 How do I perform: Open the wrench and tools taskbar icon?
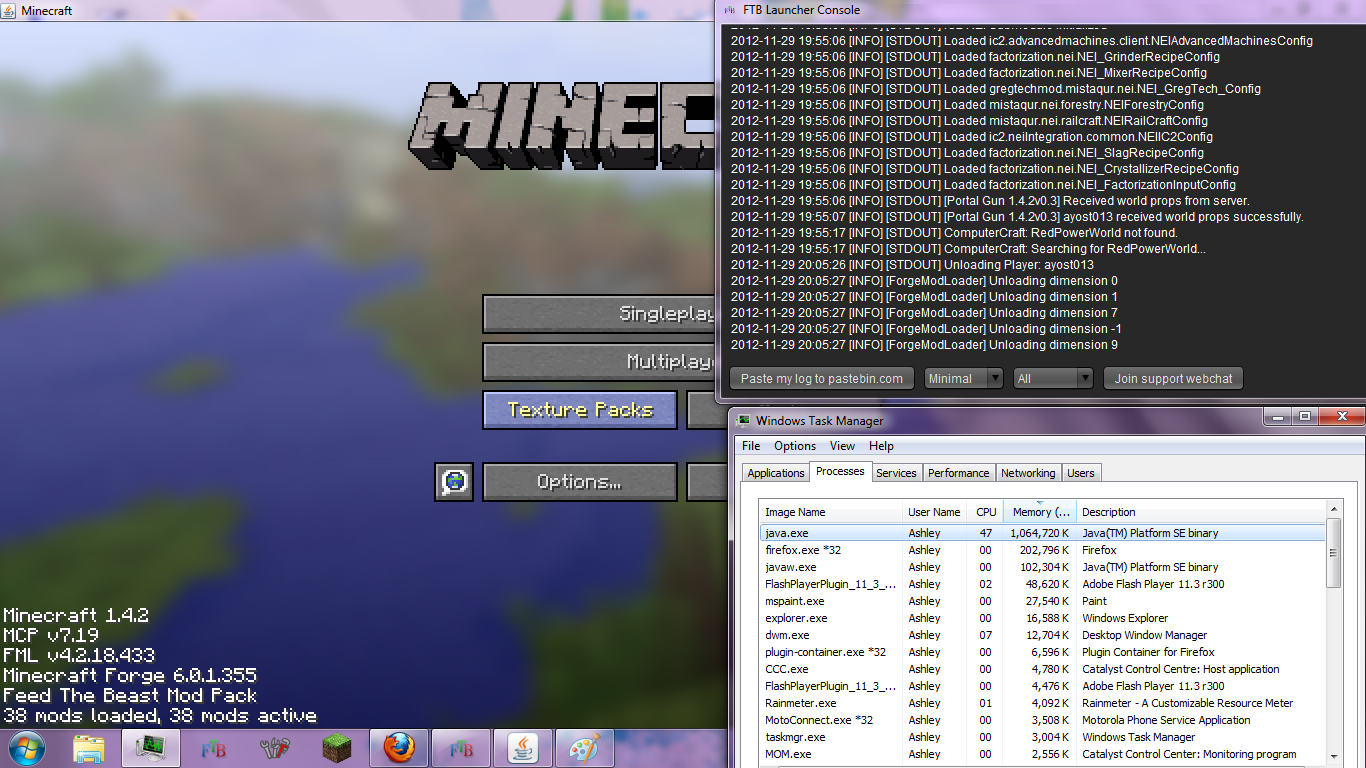[274, 748]
